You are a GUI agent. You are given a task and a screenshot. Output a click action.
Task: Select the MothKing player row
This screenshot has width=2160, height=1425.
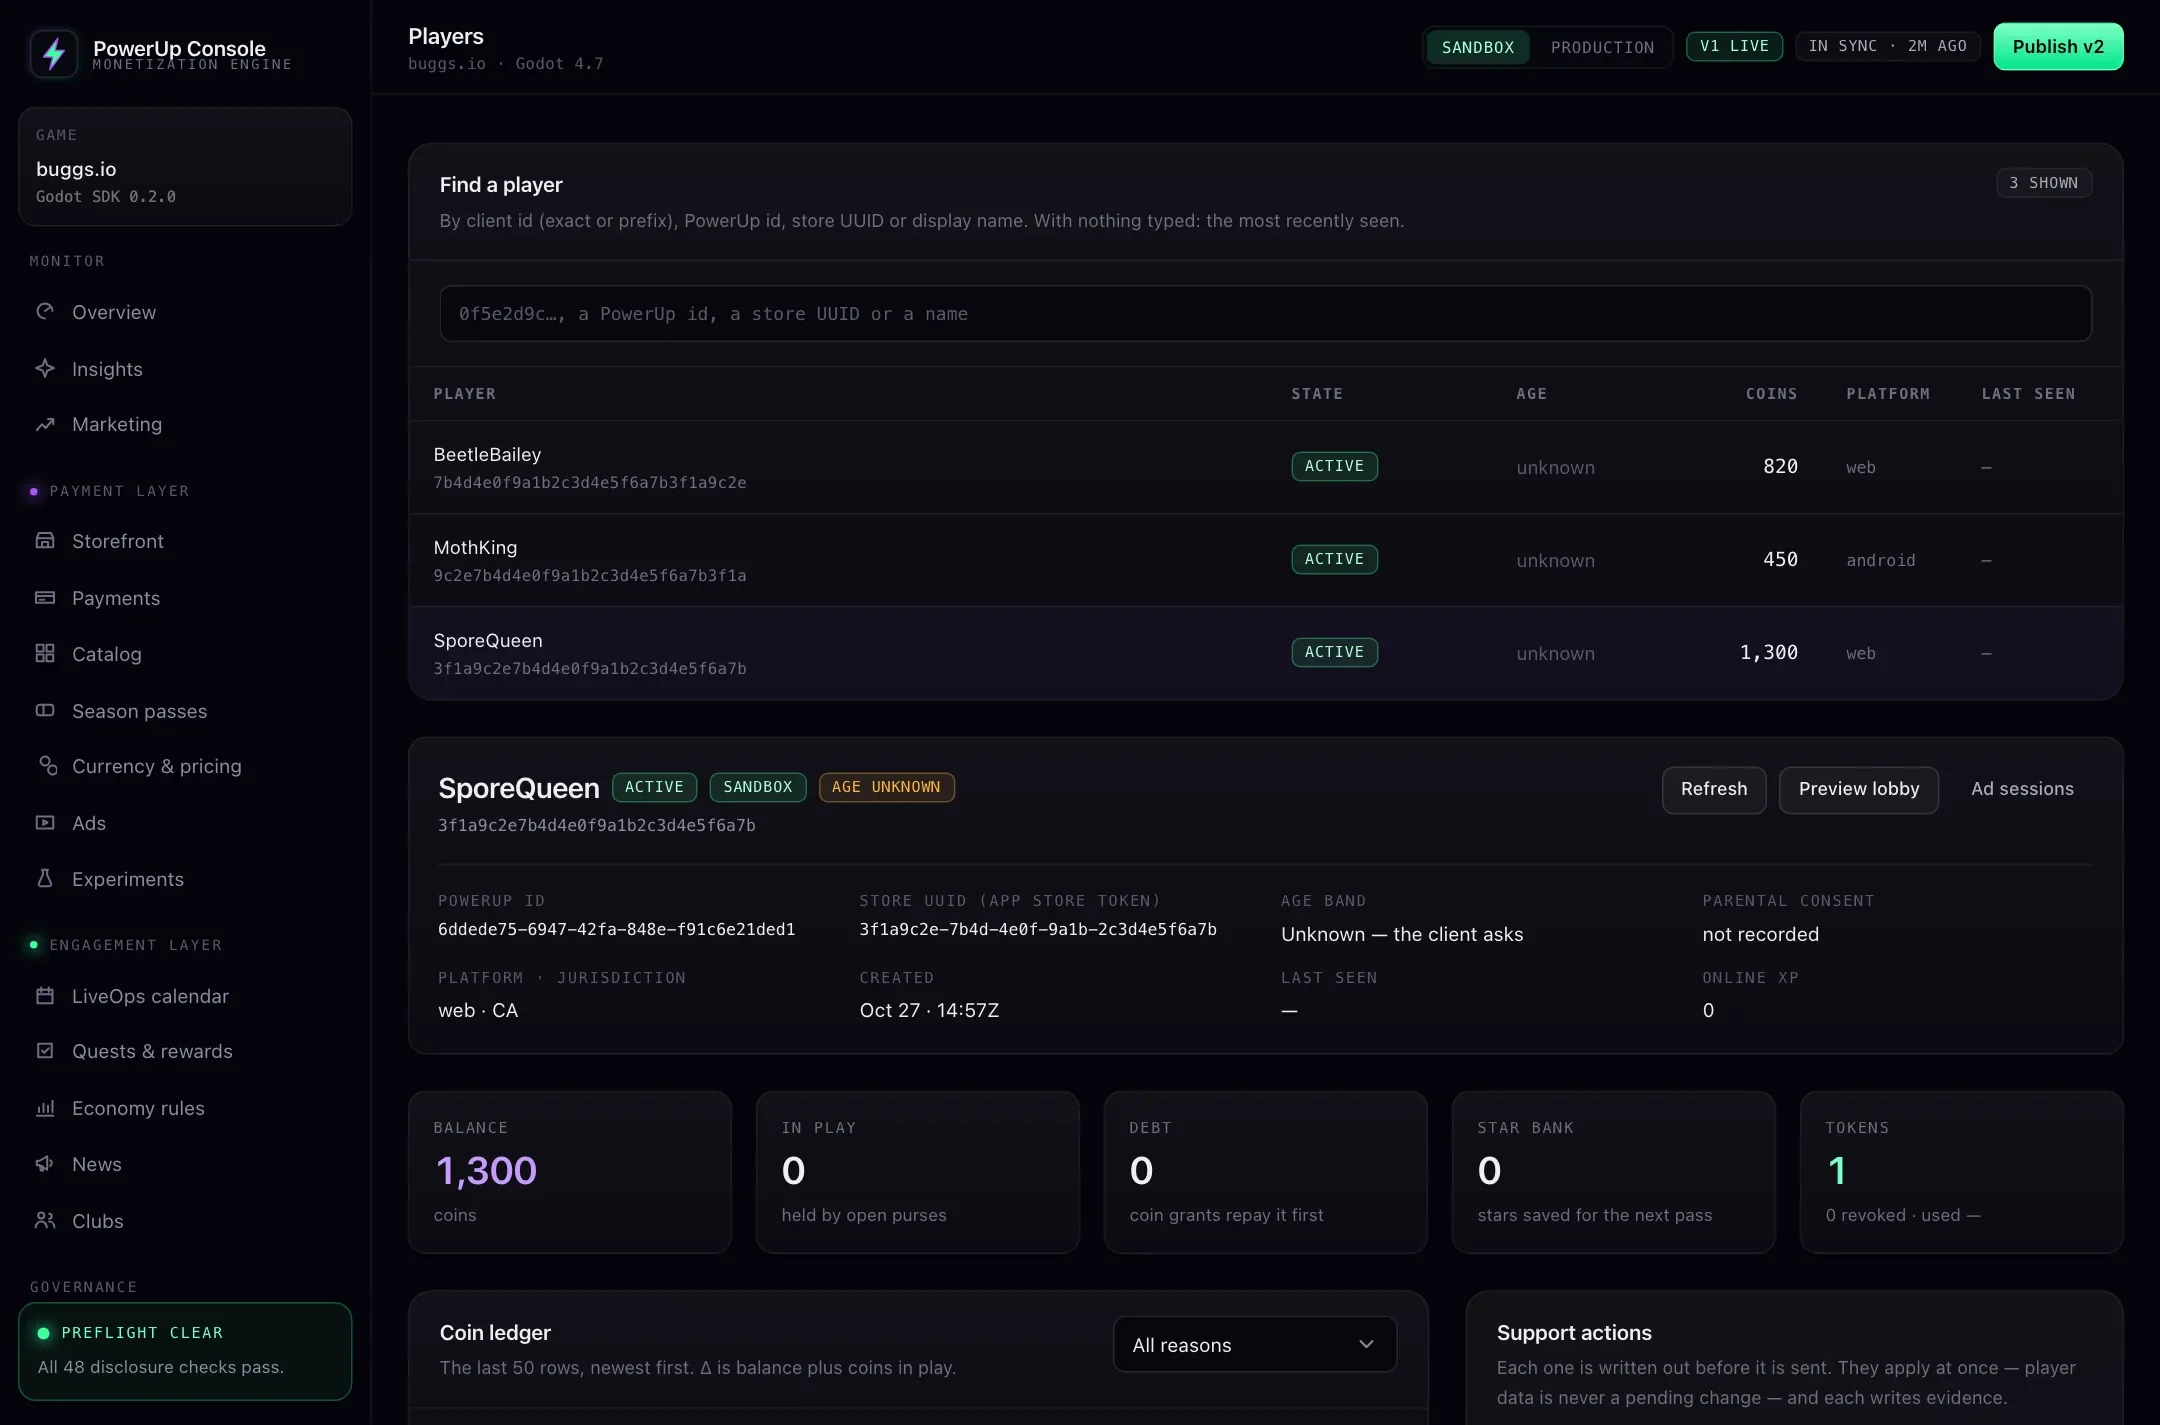click(x=1265, y=560)
